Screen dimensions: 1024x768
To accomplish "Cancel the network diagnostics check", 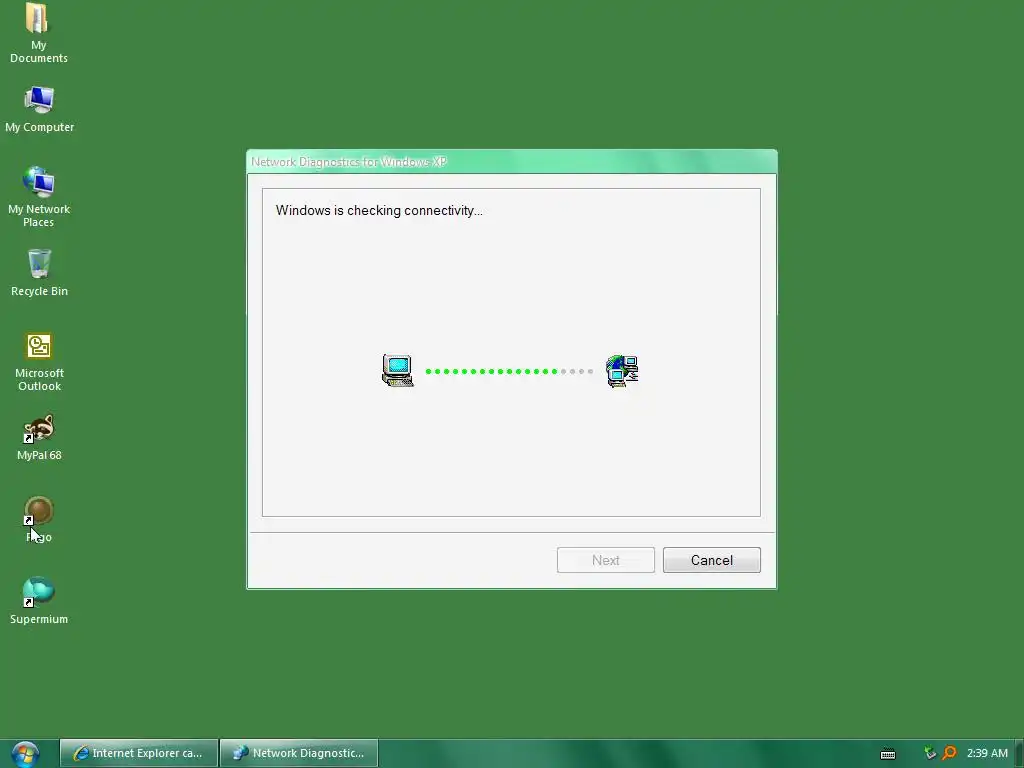I will tap(711, 560).
